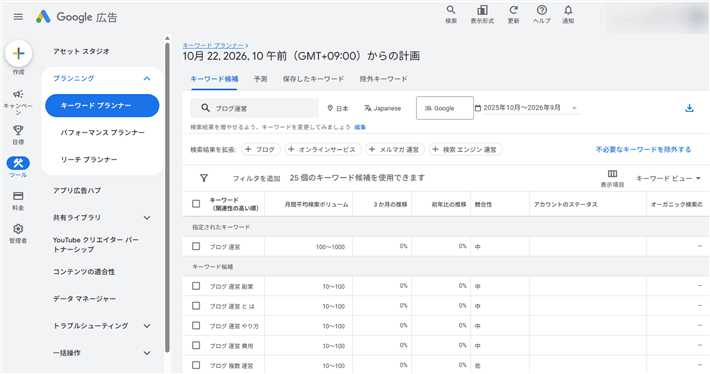
Task: Sort by 3か月の推移 column header
Action: pyautogui.click(x=390, y=205)
